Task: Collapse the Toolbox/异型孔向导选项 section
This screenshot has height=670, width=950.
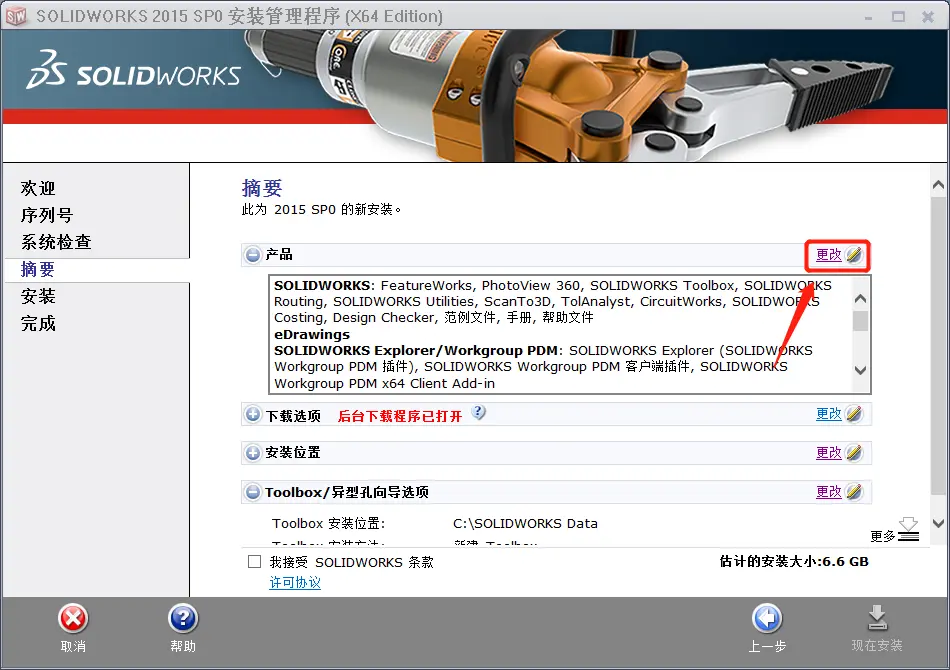Action: coord(253,493)
